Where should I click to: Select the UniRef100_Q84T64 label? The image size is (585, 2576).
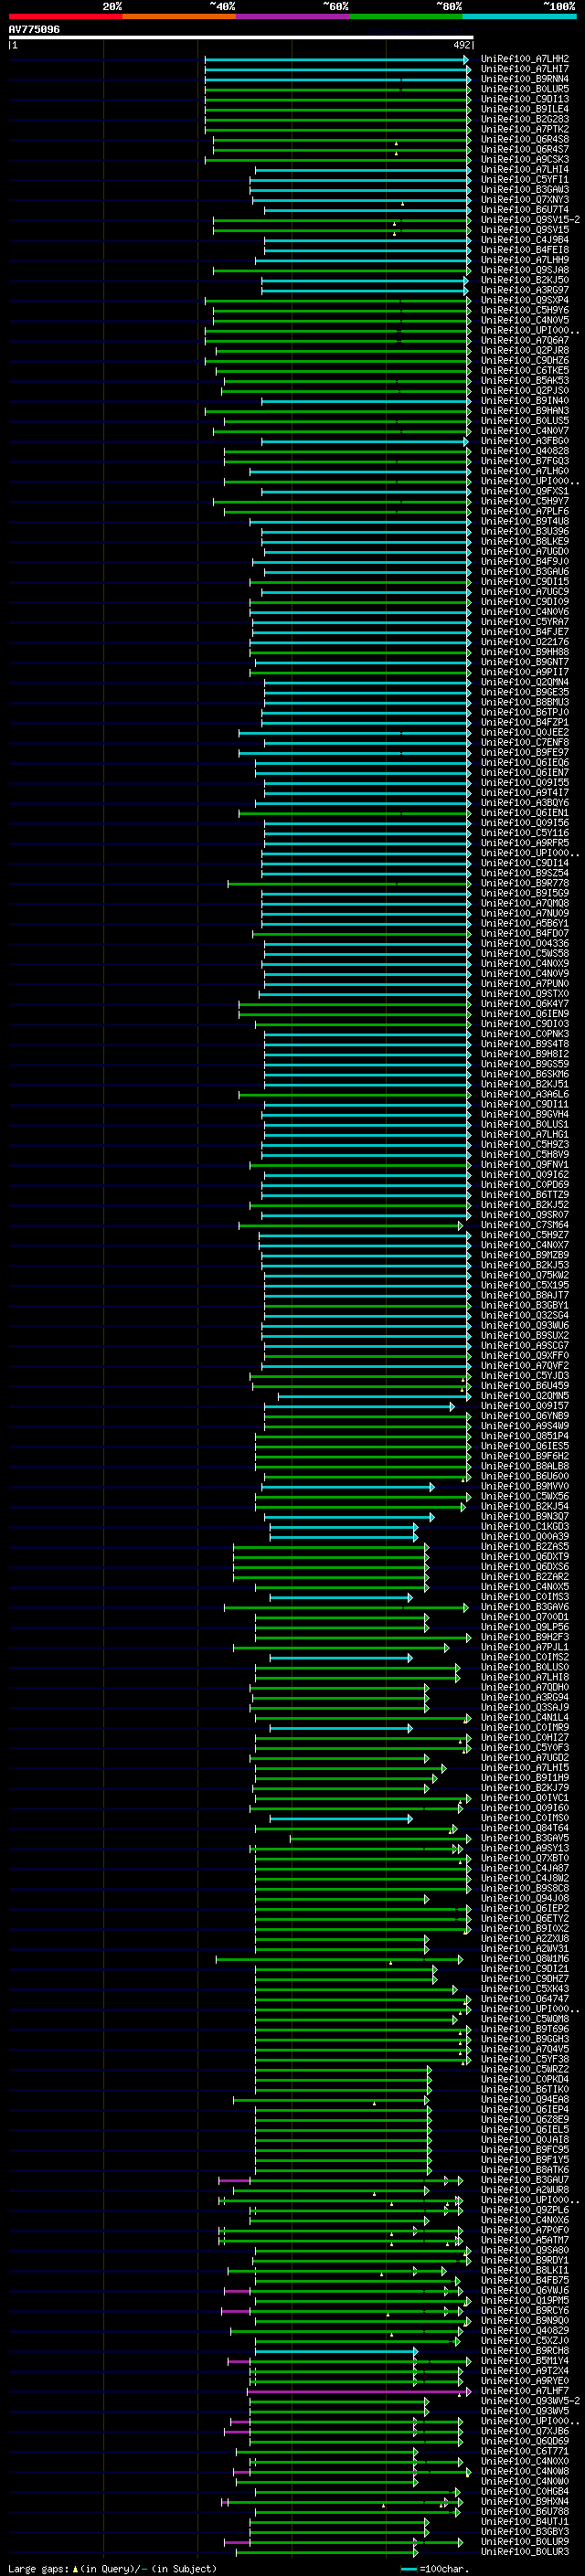[525, 1828]
